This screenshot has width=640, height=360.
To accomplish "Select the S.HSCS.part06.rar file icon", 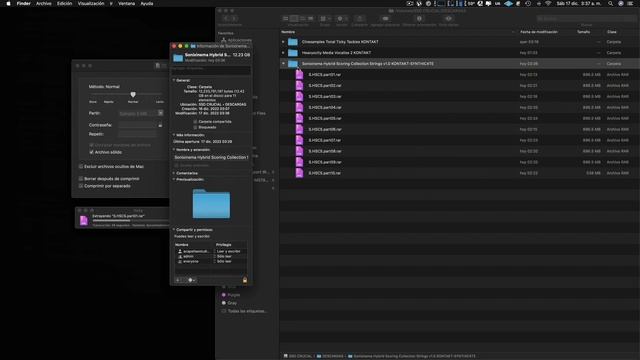I will coord(299,129).
